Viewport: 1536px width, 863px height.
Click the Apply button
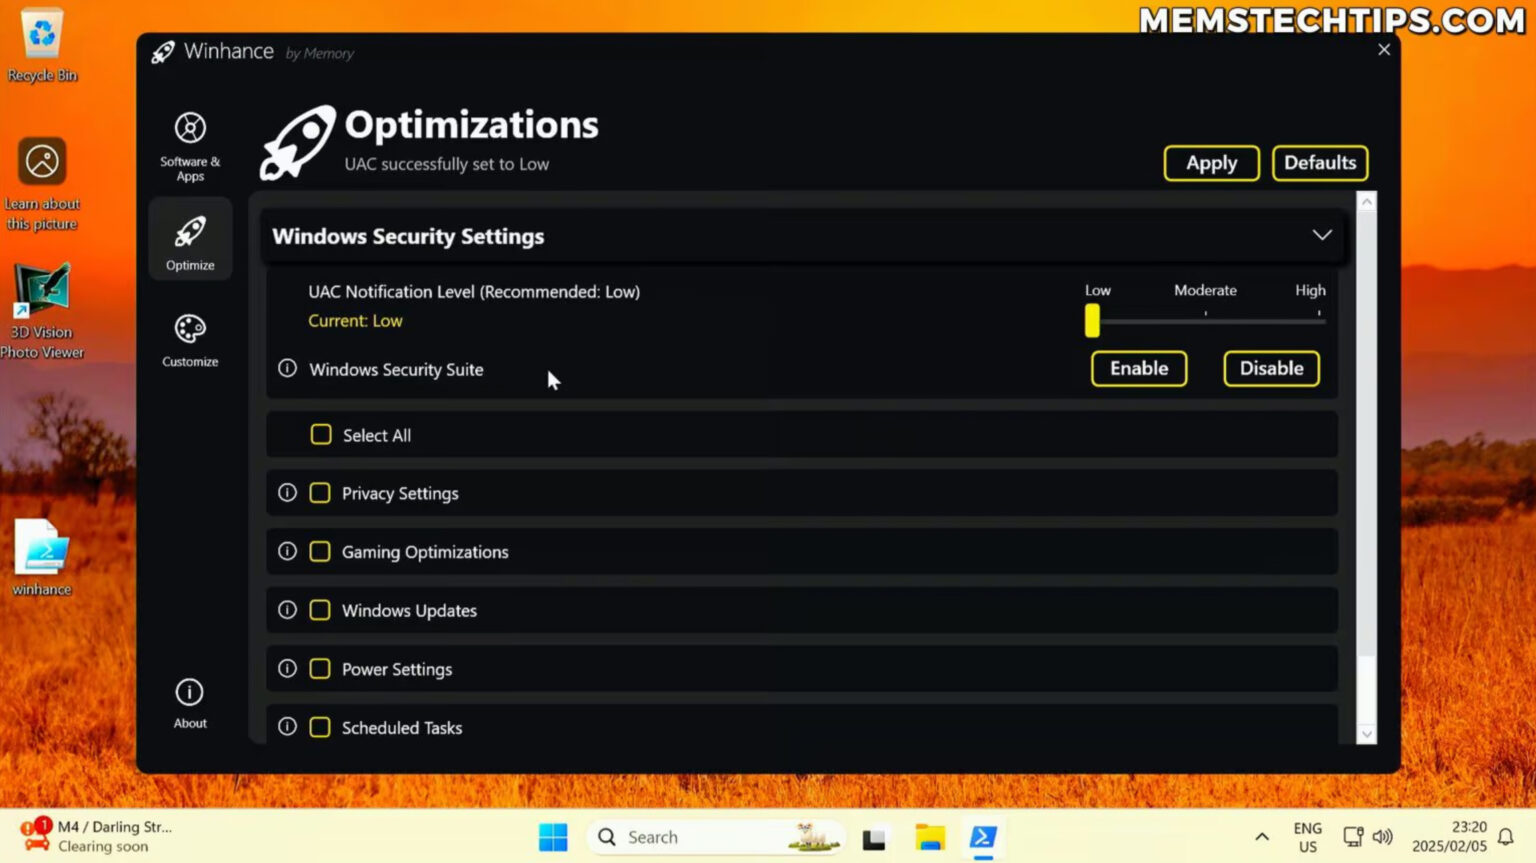[x=1211, y=163]
